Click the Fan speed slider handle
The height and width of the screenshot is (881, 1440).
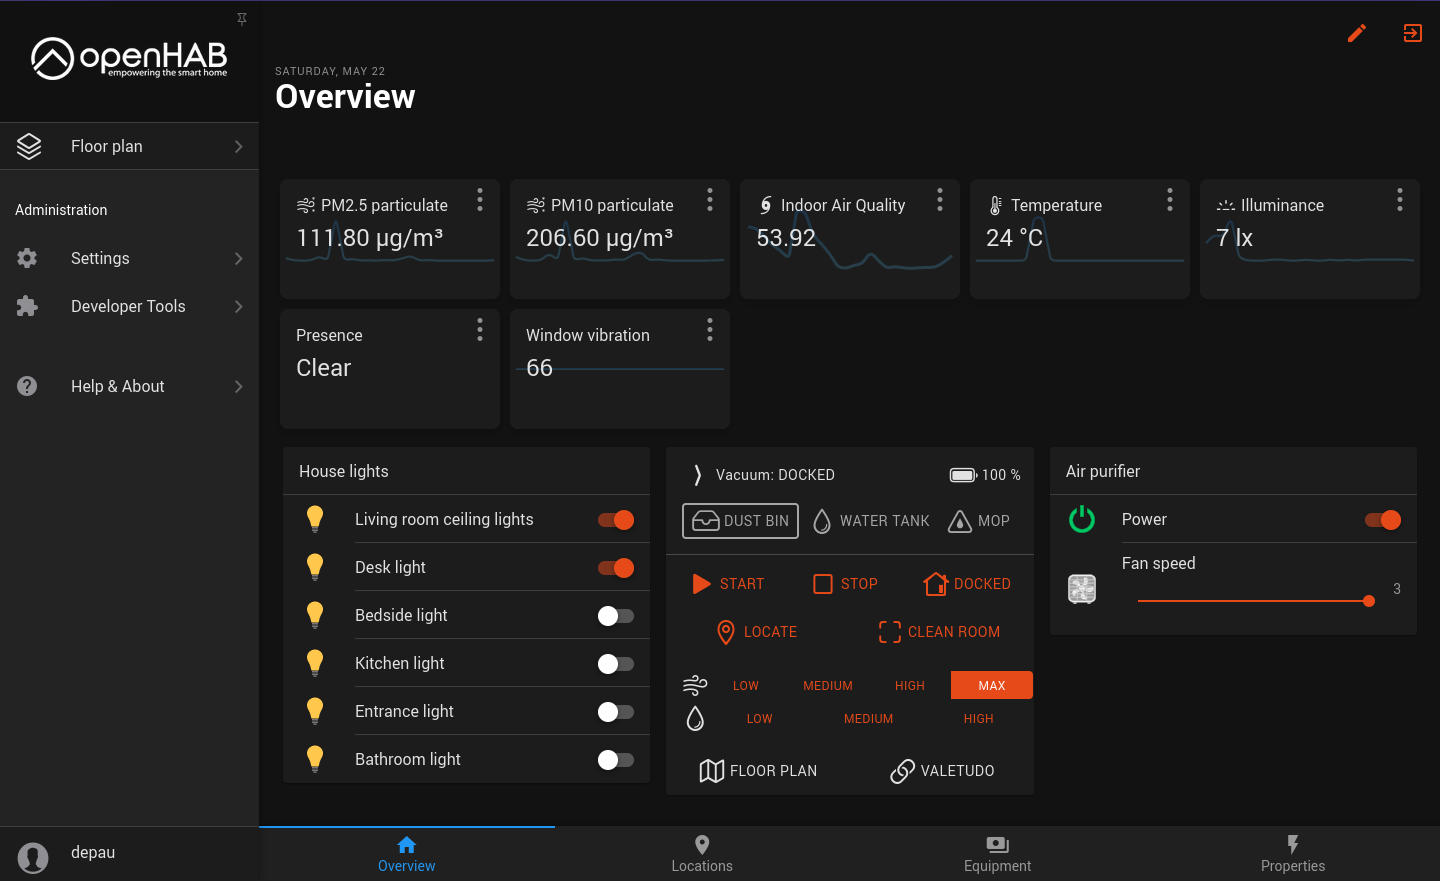[x=1369, y=601]
